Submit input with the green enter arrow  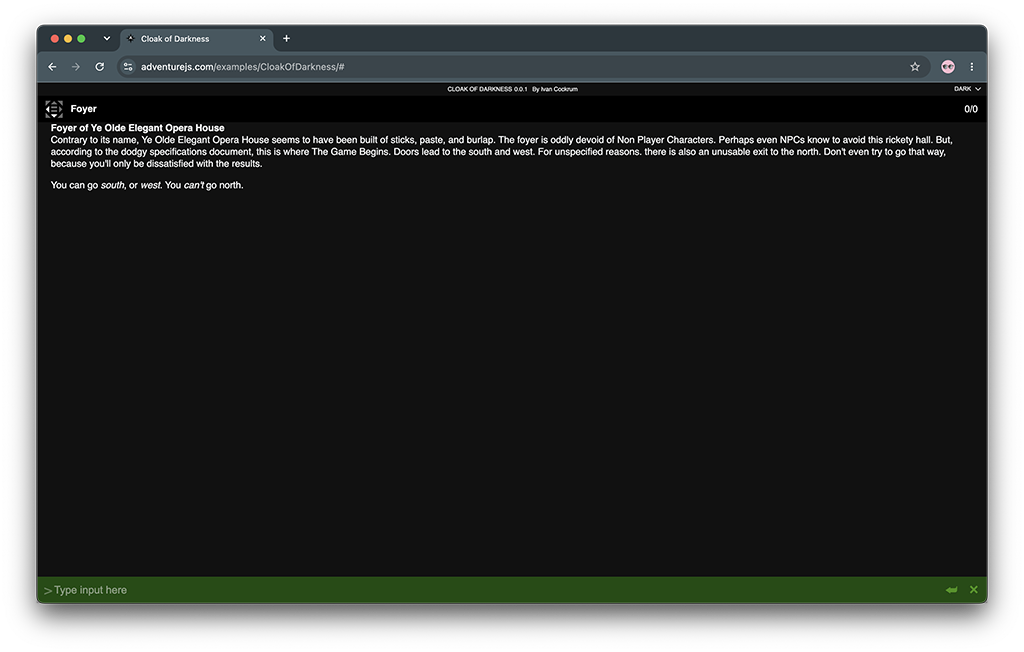point(952,590)
